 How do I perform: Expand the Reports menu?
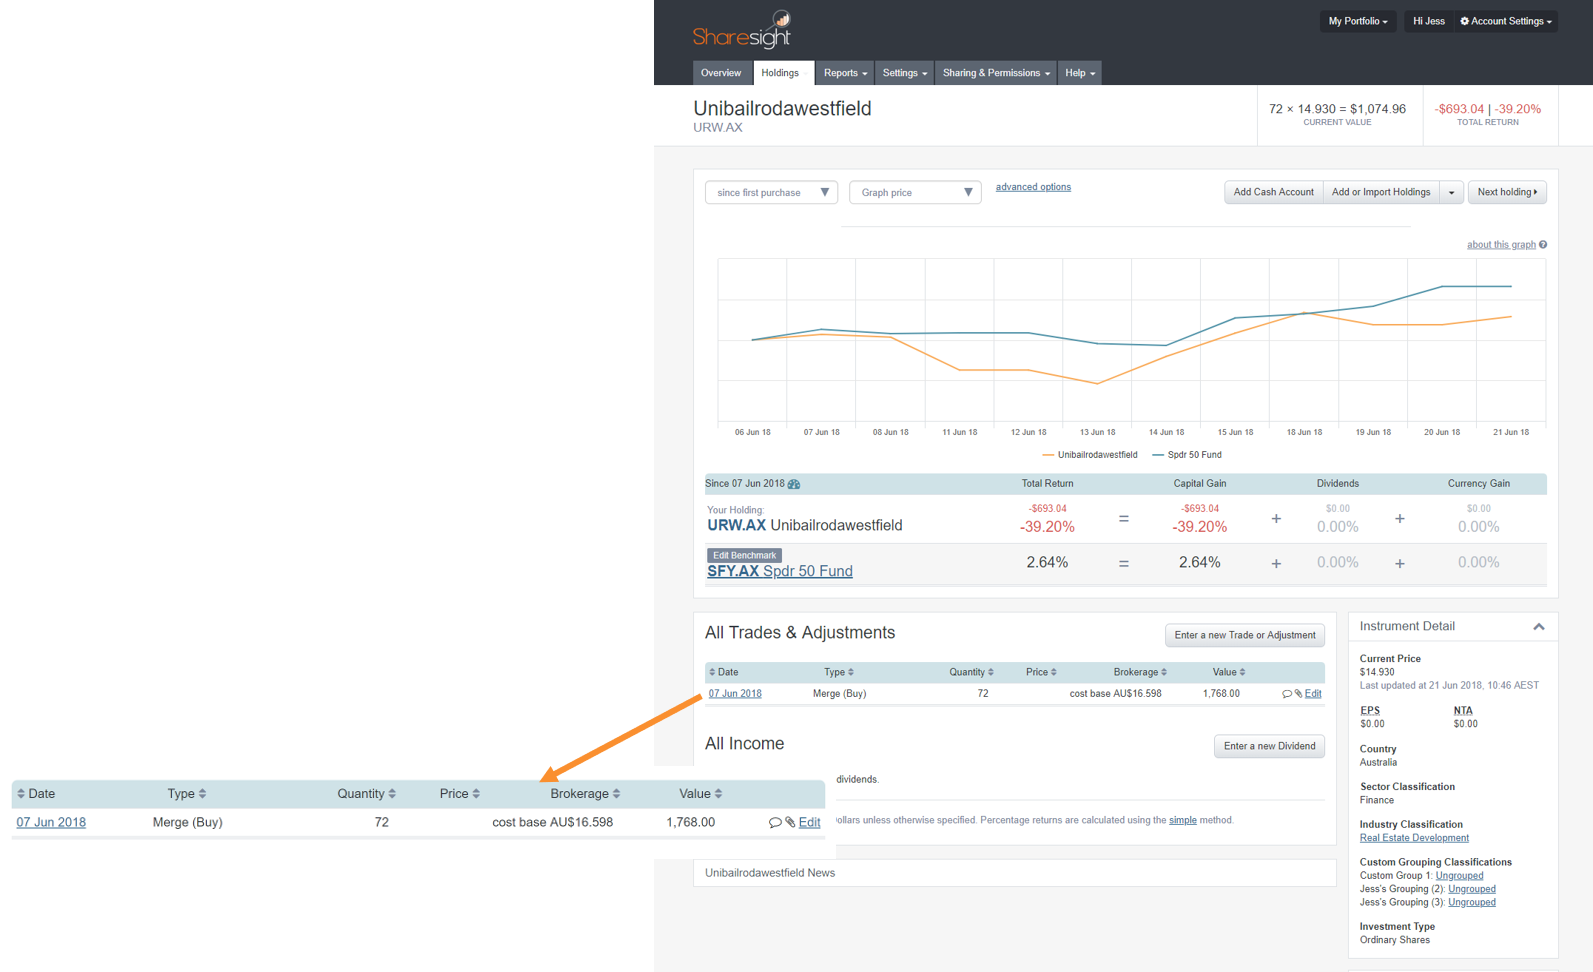[845, 73]
